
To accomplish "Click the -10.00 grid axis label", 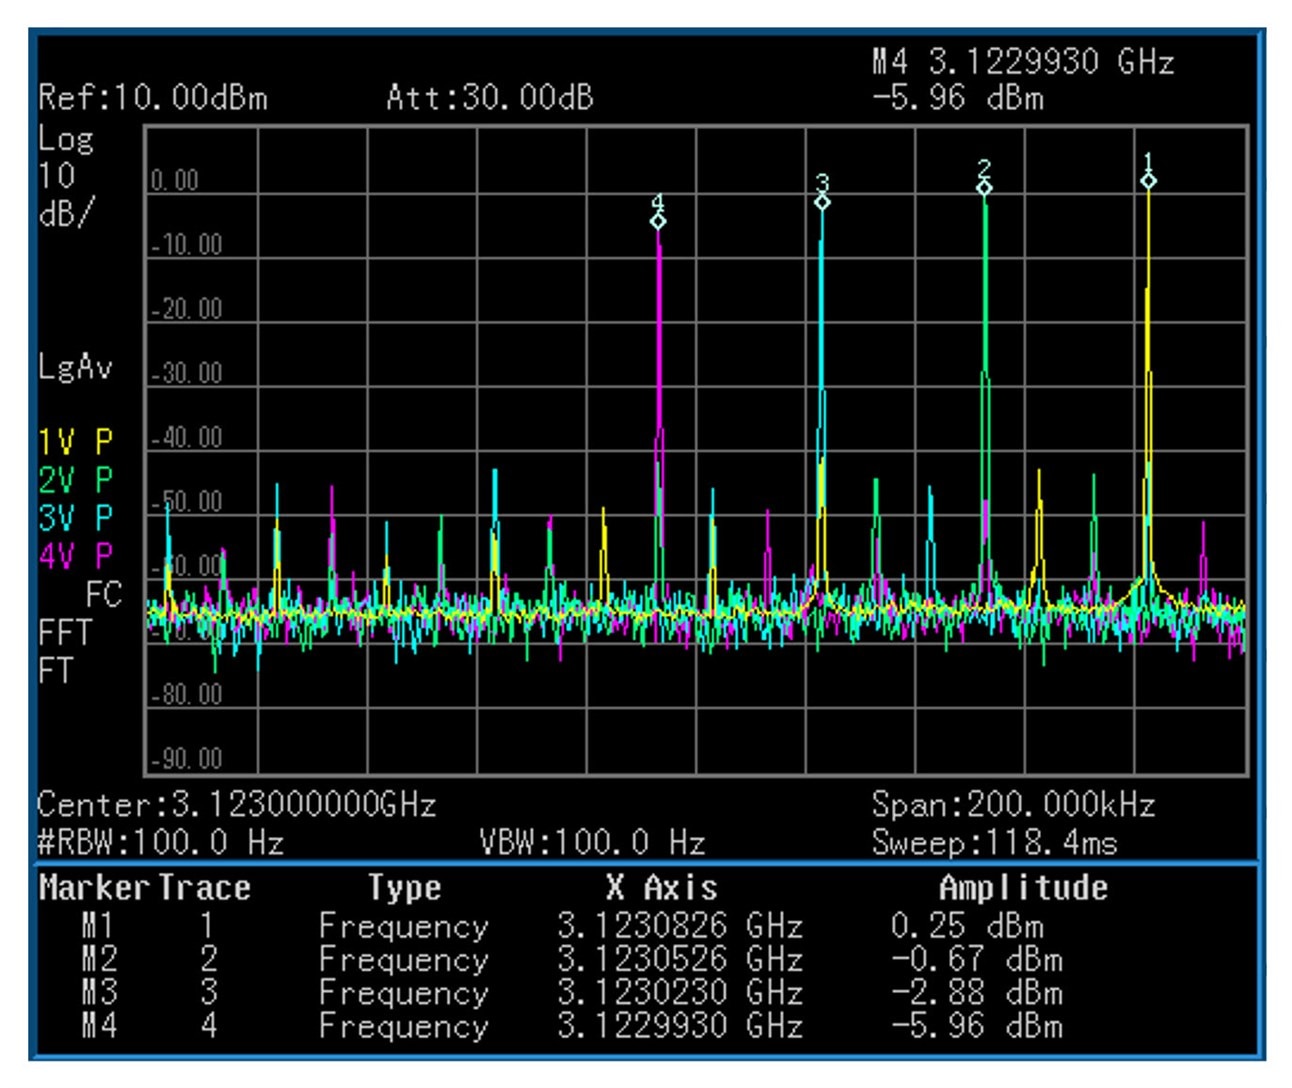I will pos(187,245).
